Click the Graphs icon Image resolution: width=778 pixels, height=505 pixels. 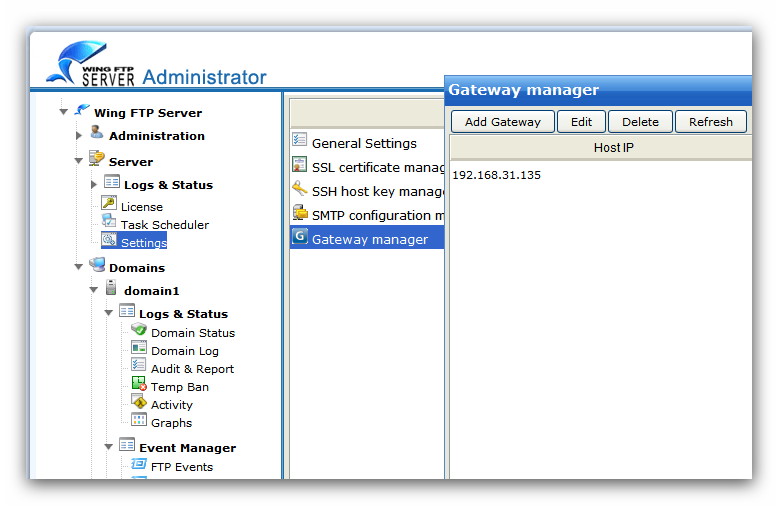[139, 420]
